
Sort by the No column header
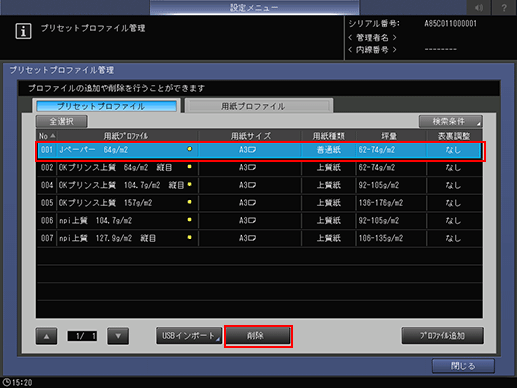coord(47,136)
